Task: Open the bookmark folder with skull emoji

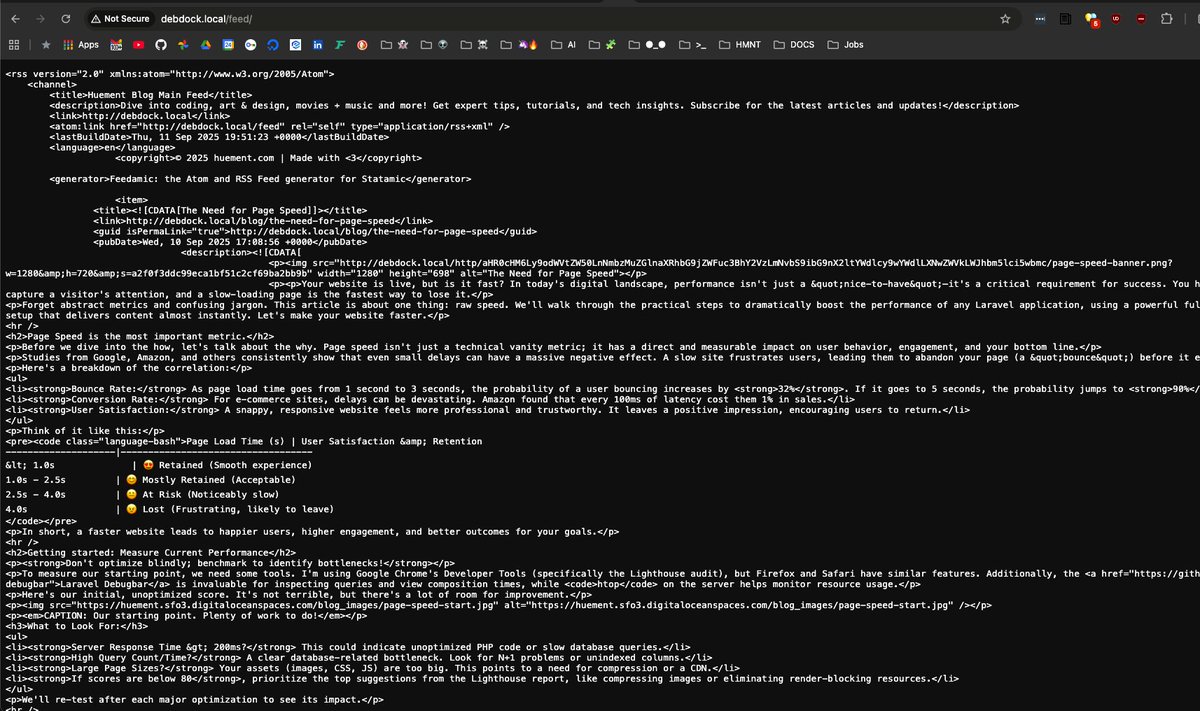Action: (x=474, y=45)
